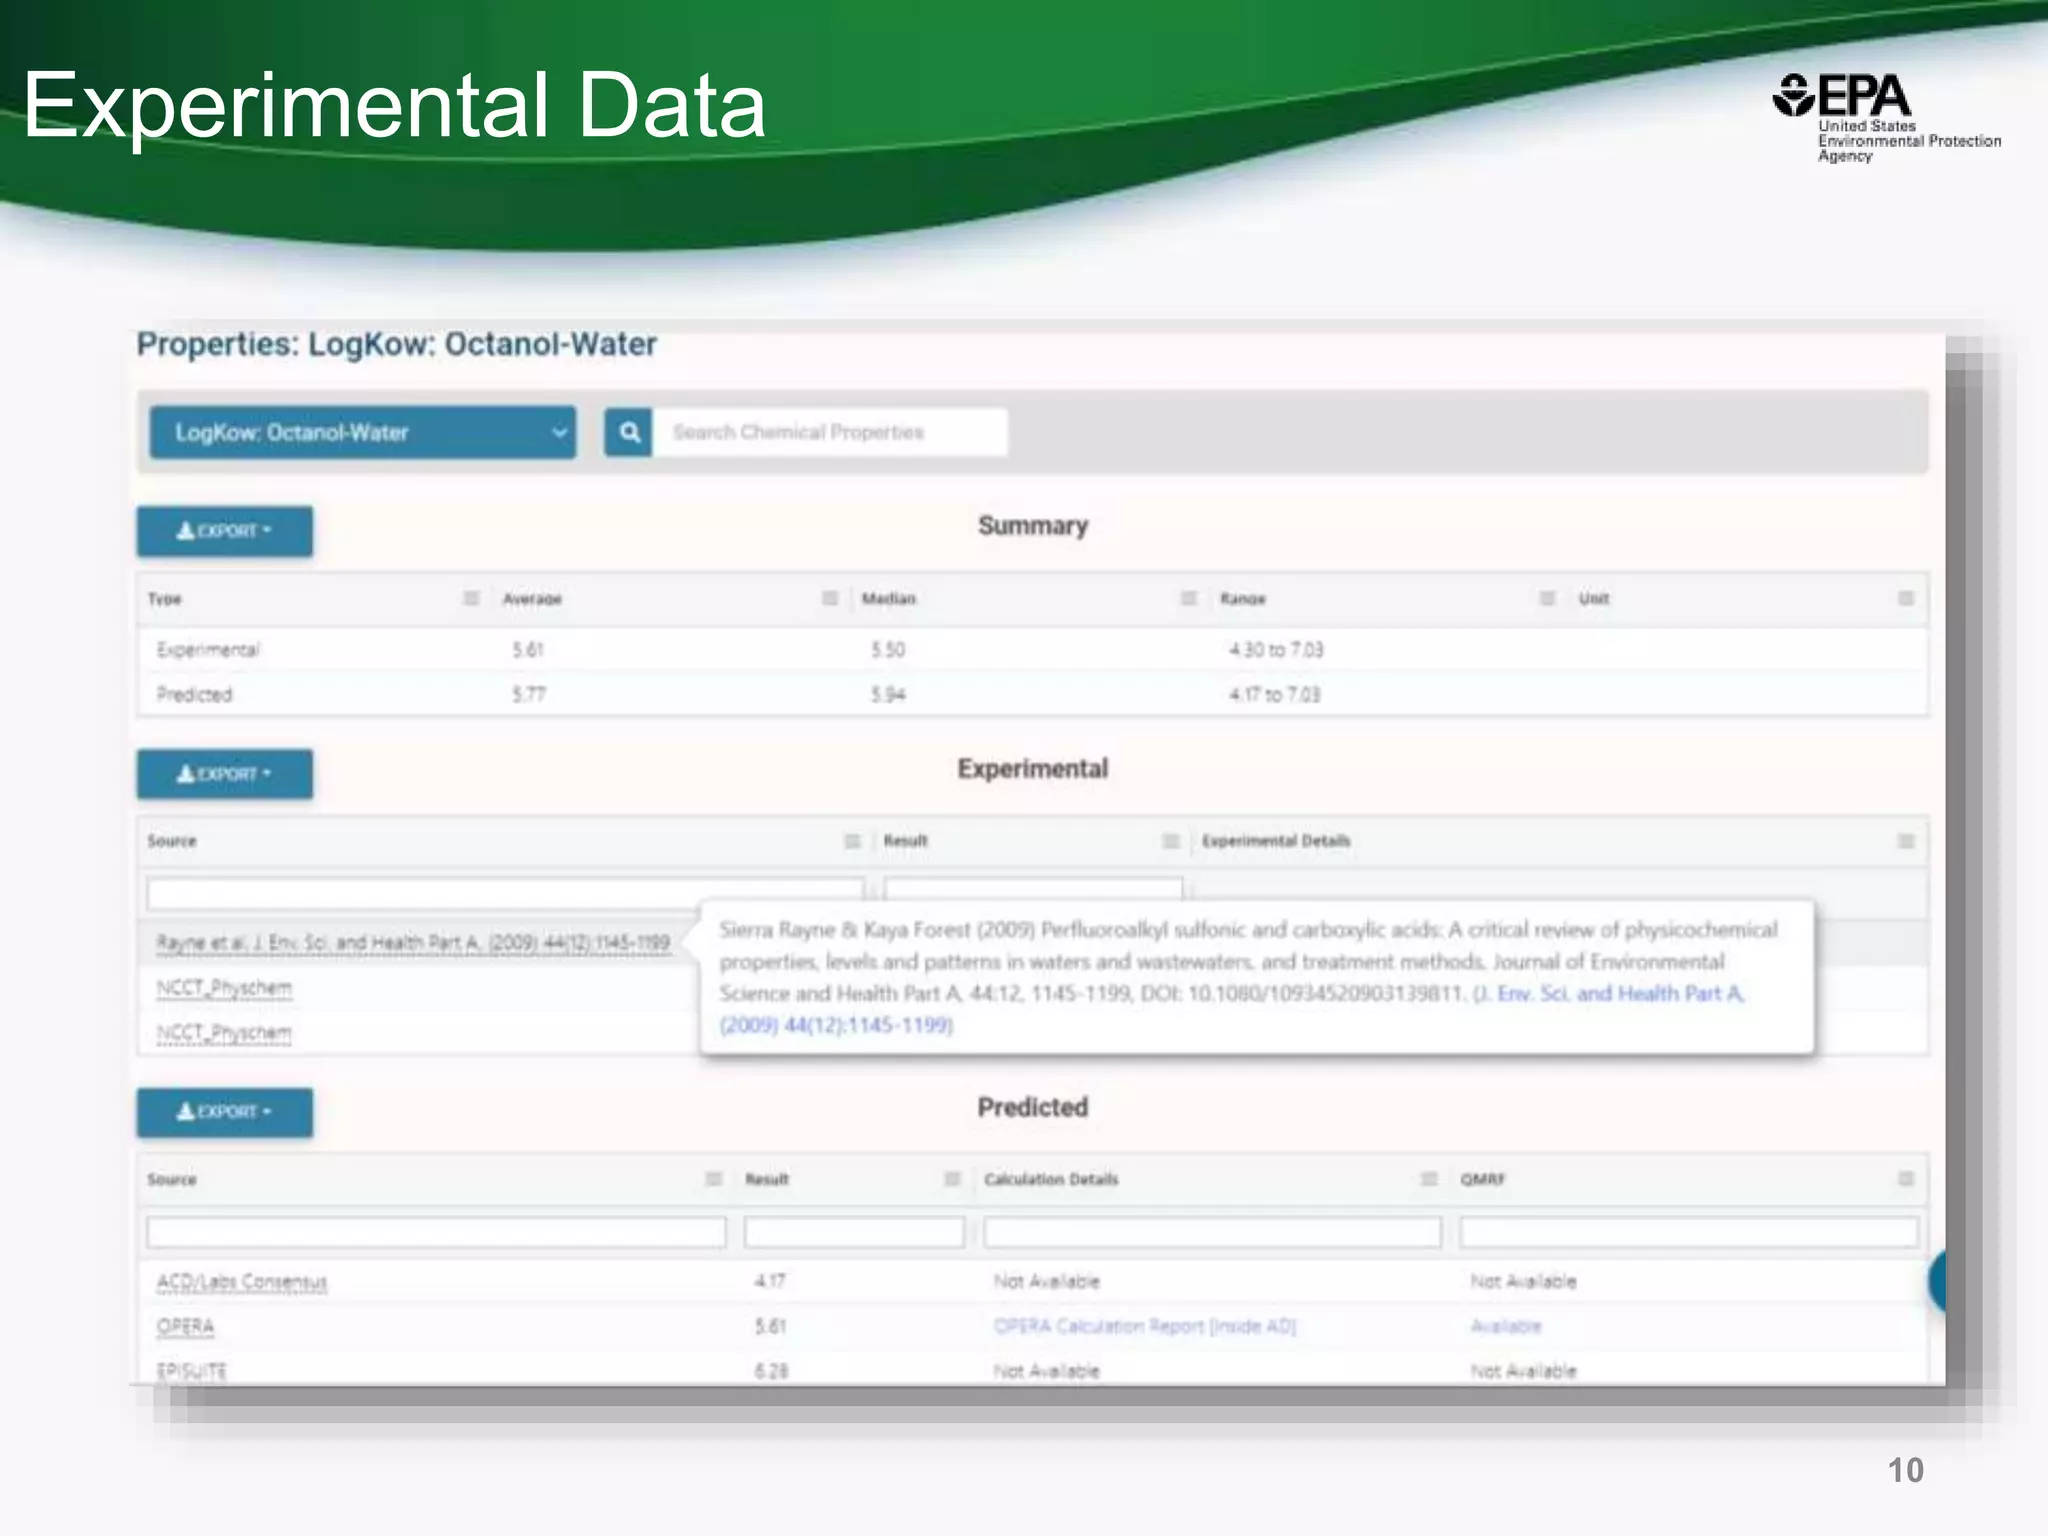Click the Available QMRF link for OPERA

click(1505, 1326)
